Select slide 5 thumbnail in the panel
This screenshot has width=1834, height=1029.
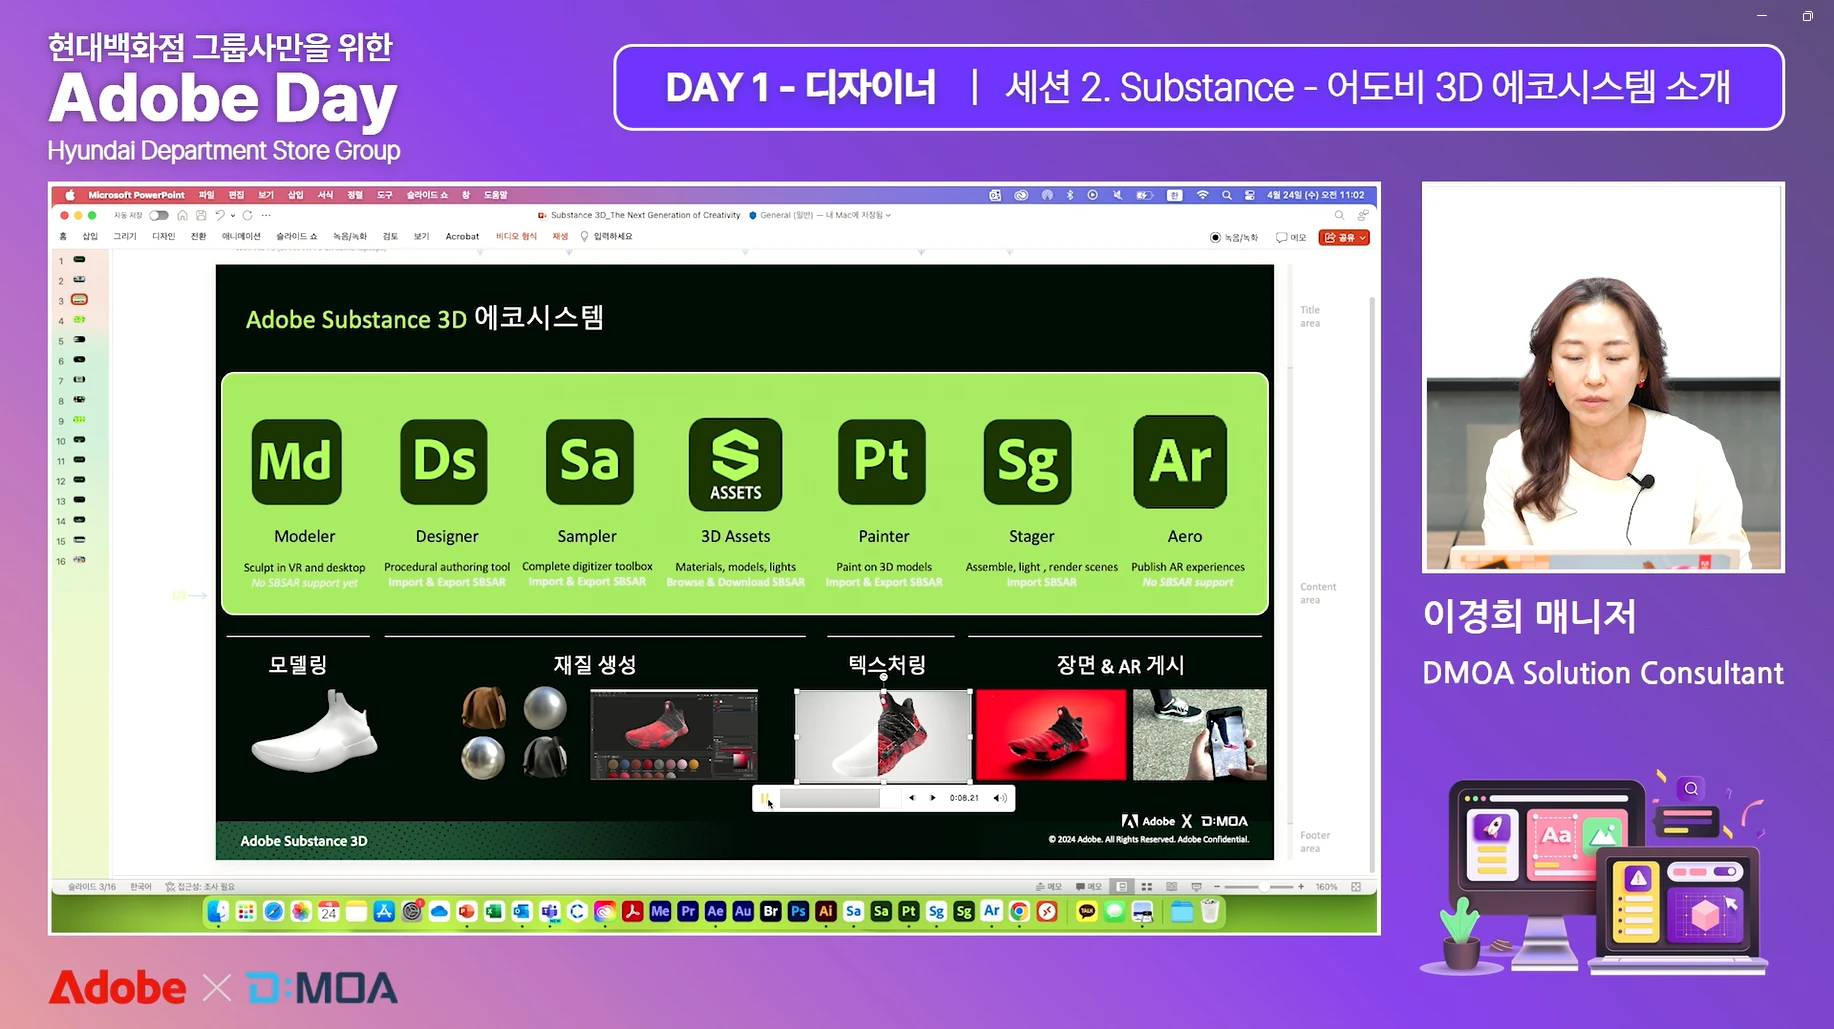(x=79, y=340)
